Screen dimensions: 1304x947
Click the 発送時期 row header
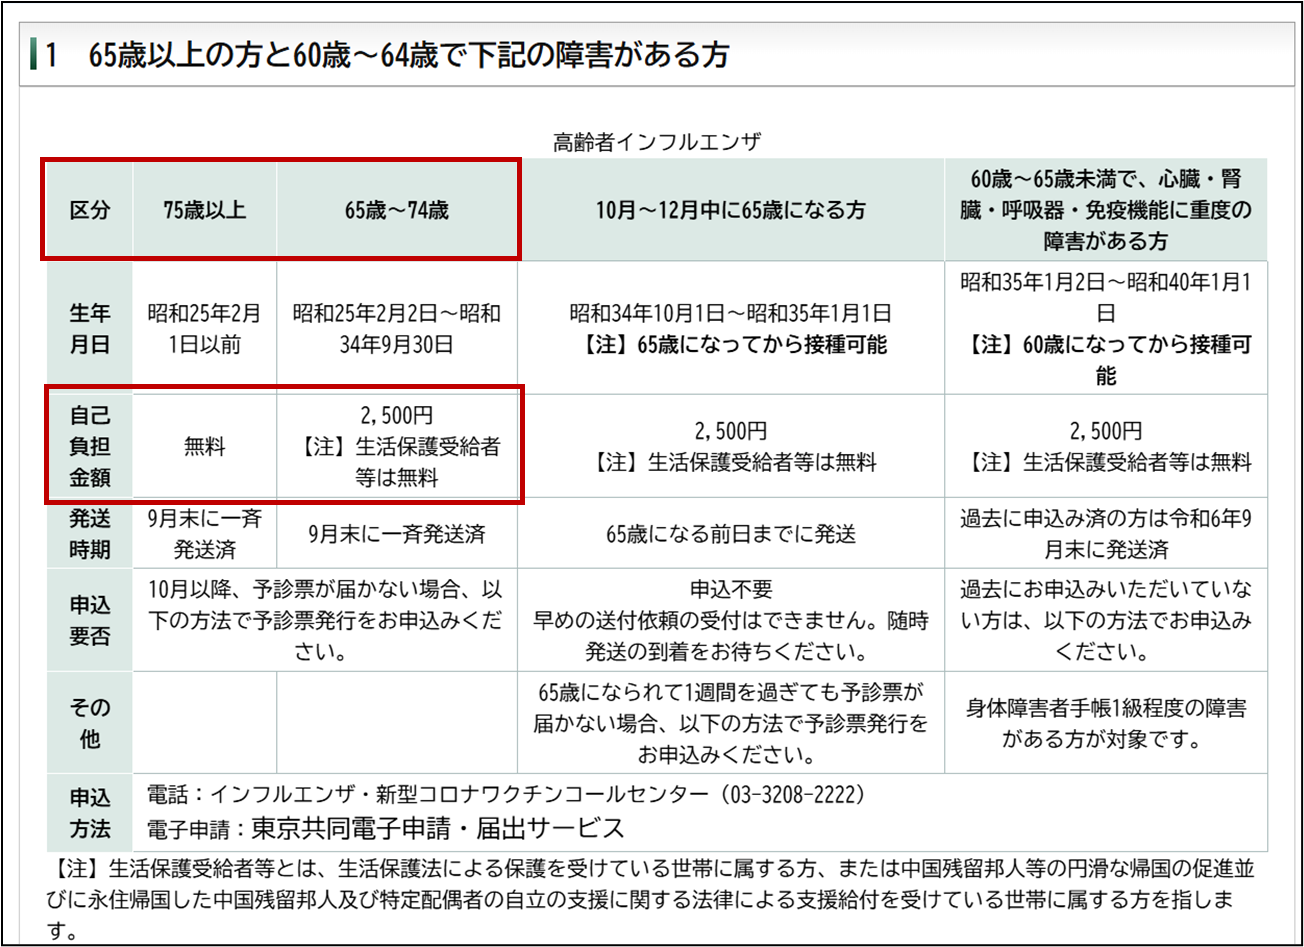coord(89,534)
